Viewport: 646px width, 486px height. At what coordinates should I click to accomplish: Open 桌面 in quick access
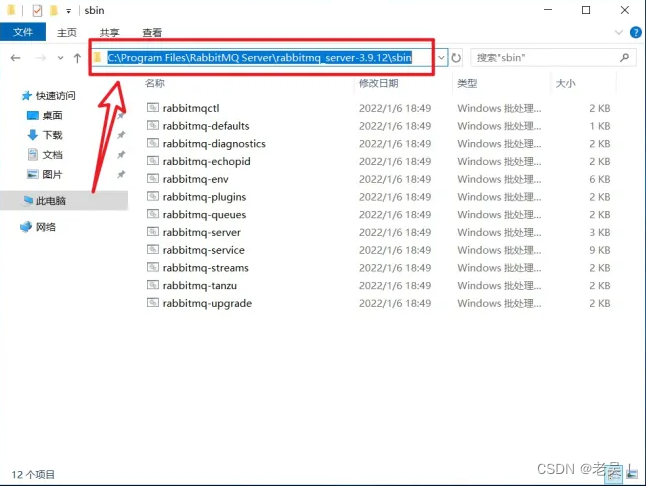click(44, 115)
